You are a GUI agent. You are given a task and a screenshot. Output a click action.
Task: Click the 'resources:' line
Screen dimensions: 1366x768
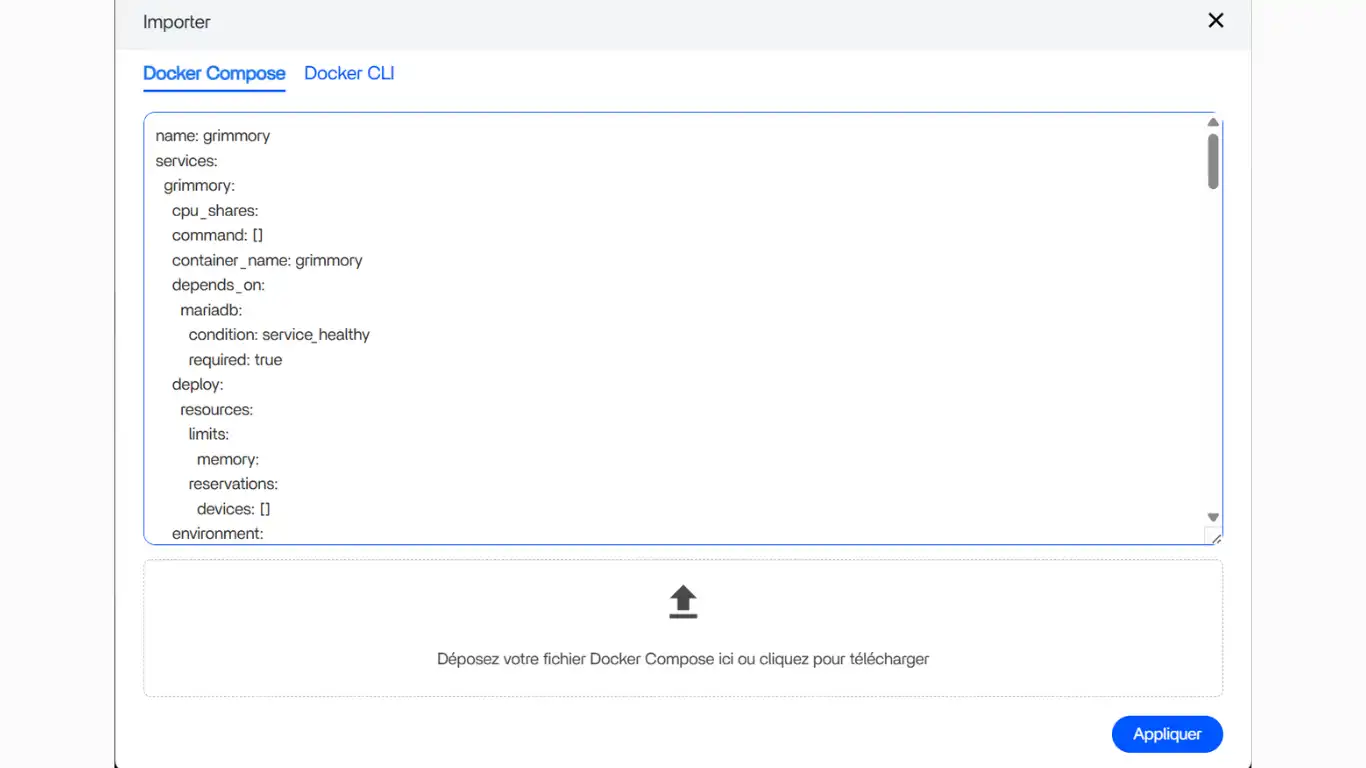coord(216,409)
